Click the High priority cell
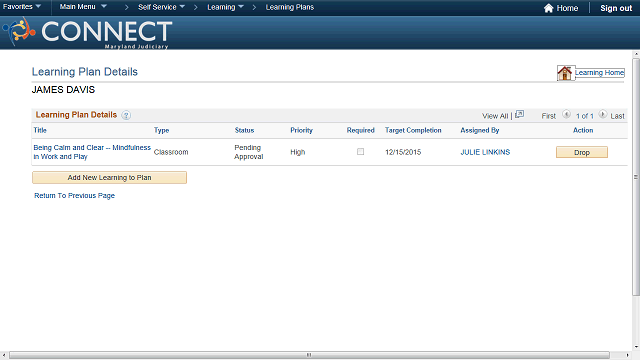Viewport: 640px width, 360px height. pyautogui.click(x=298, y=152)
